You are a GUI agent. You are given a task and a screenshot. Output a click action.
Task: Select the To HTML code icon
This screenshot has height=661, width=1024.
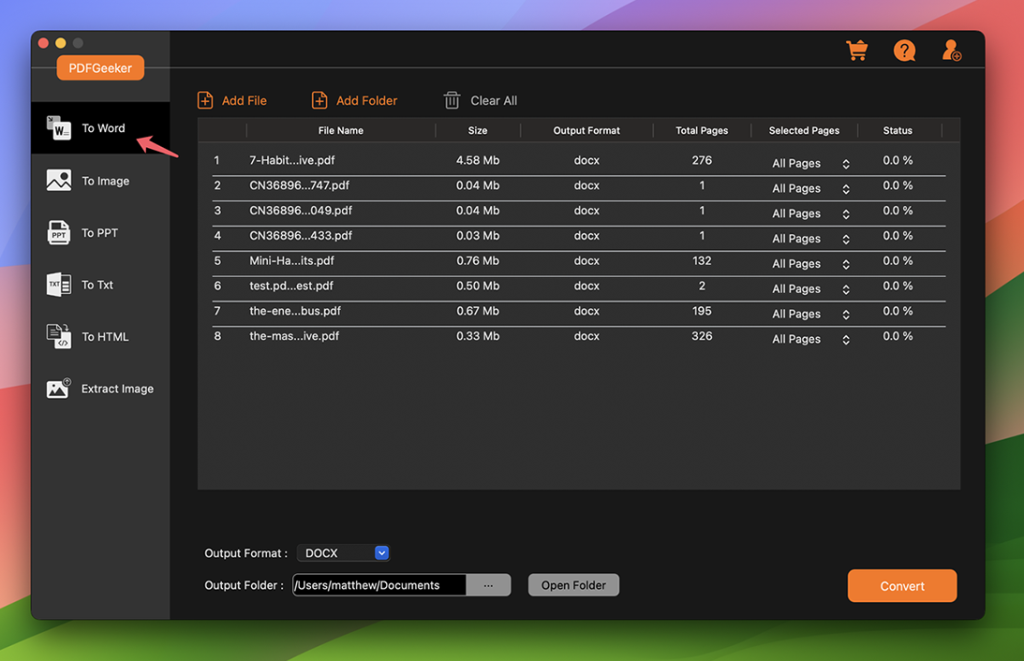pos(59,336)
